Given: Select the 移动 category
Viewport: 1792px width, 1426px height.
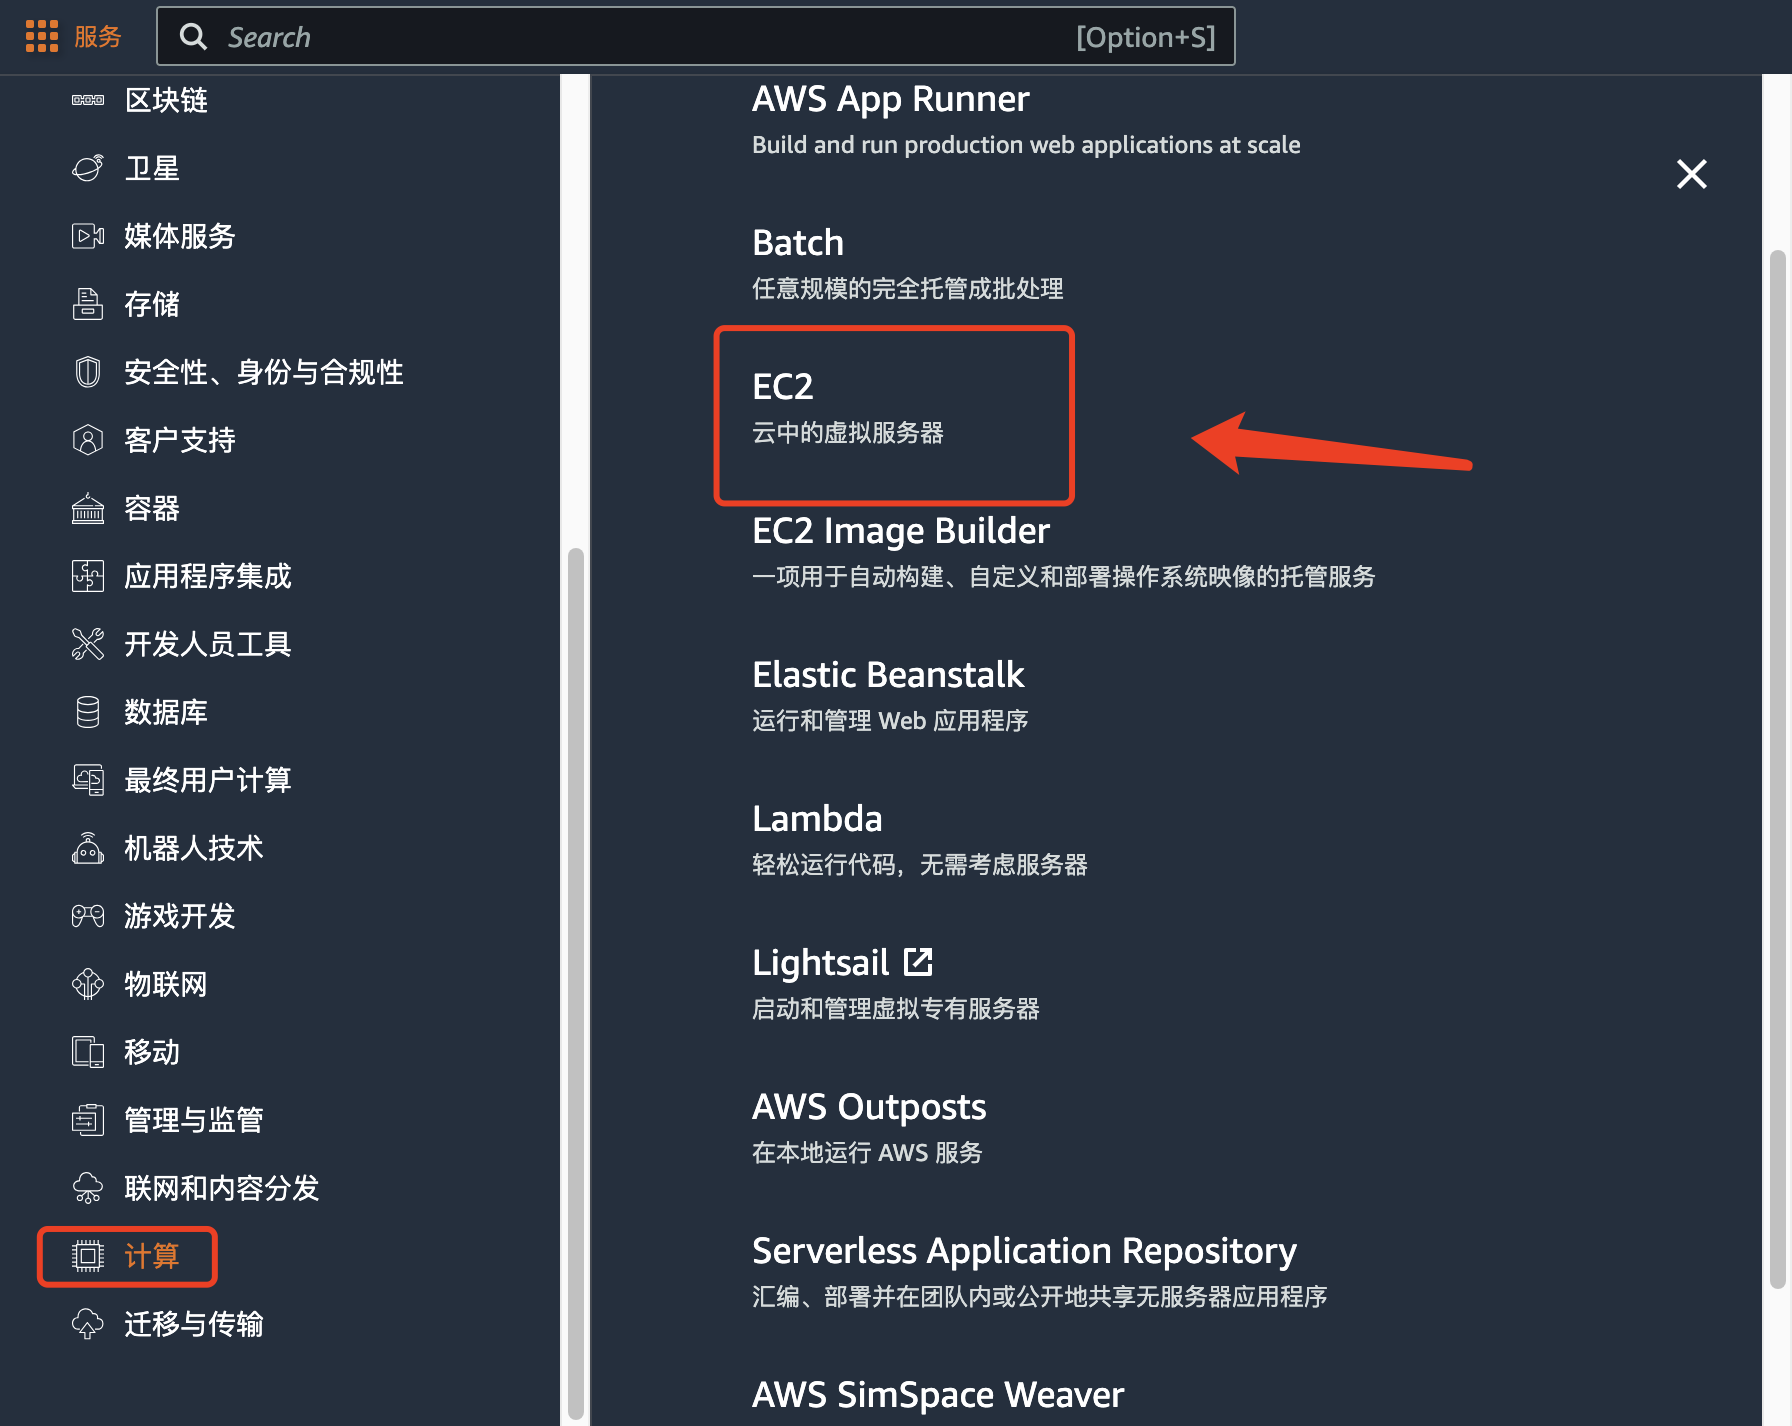Looking at the screenshot, I should [x=152, y=1052].
